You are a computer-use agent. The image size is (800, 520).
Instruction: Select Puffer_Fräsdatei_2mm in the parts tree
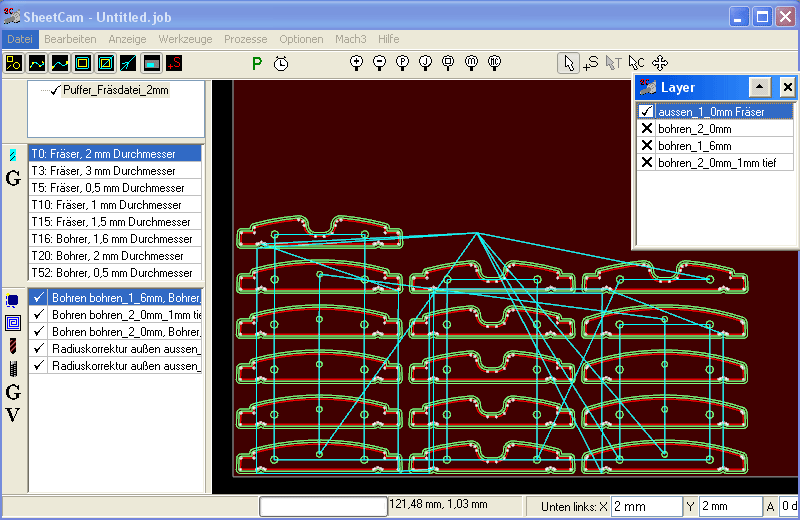pos(115,90)
